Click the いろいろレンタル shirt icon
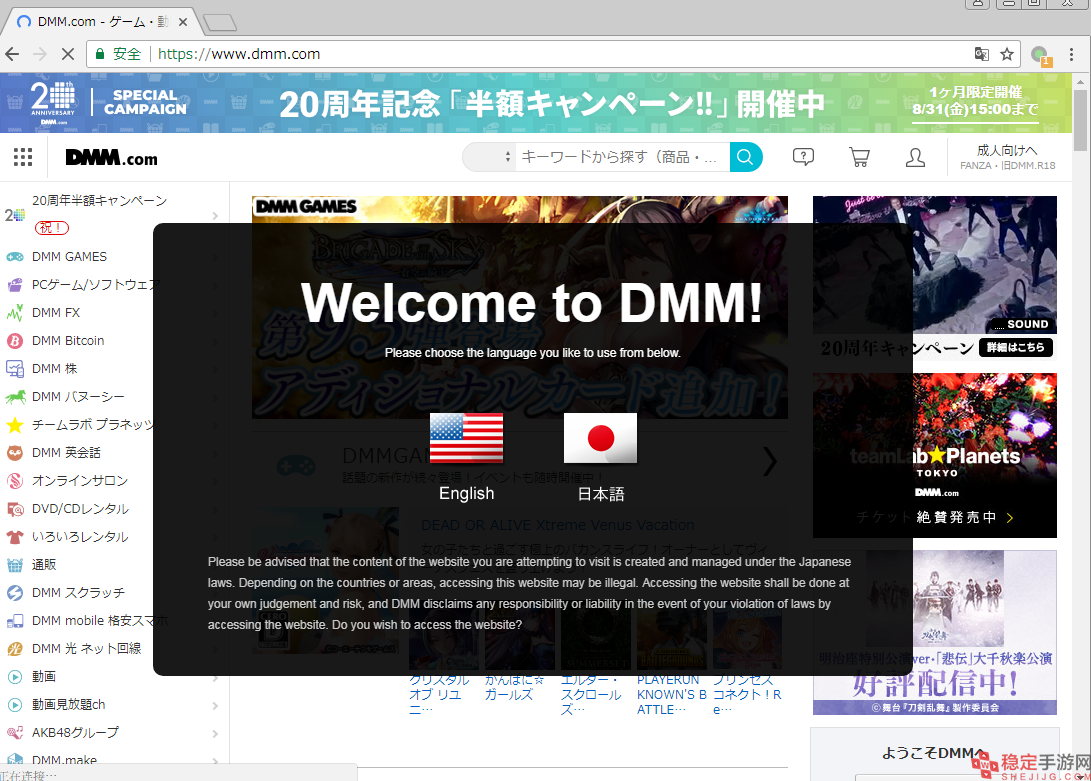1091x781 pixels. coord(15,537)
